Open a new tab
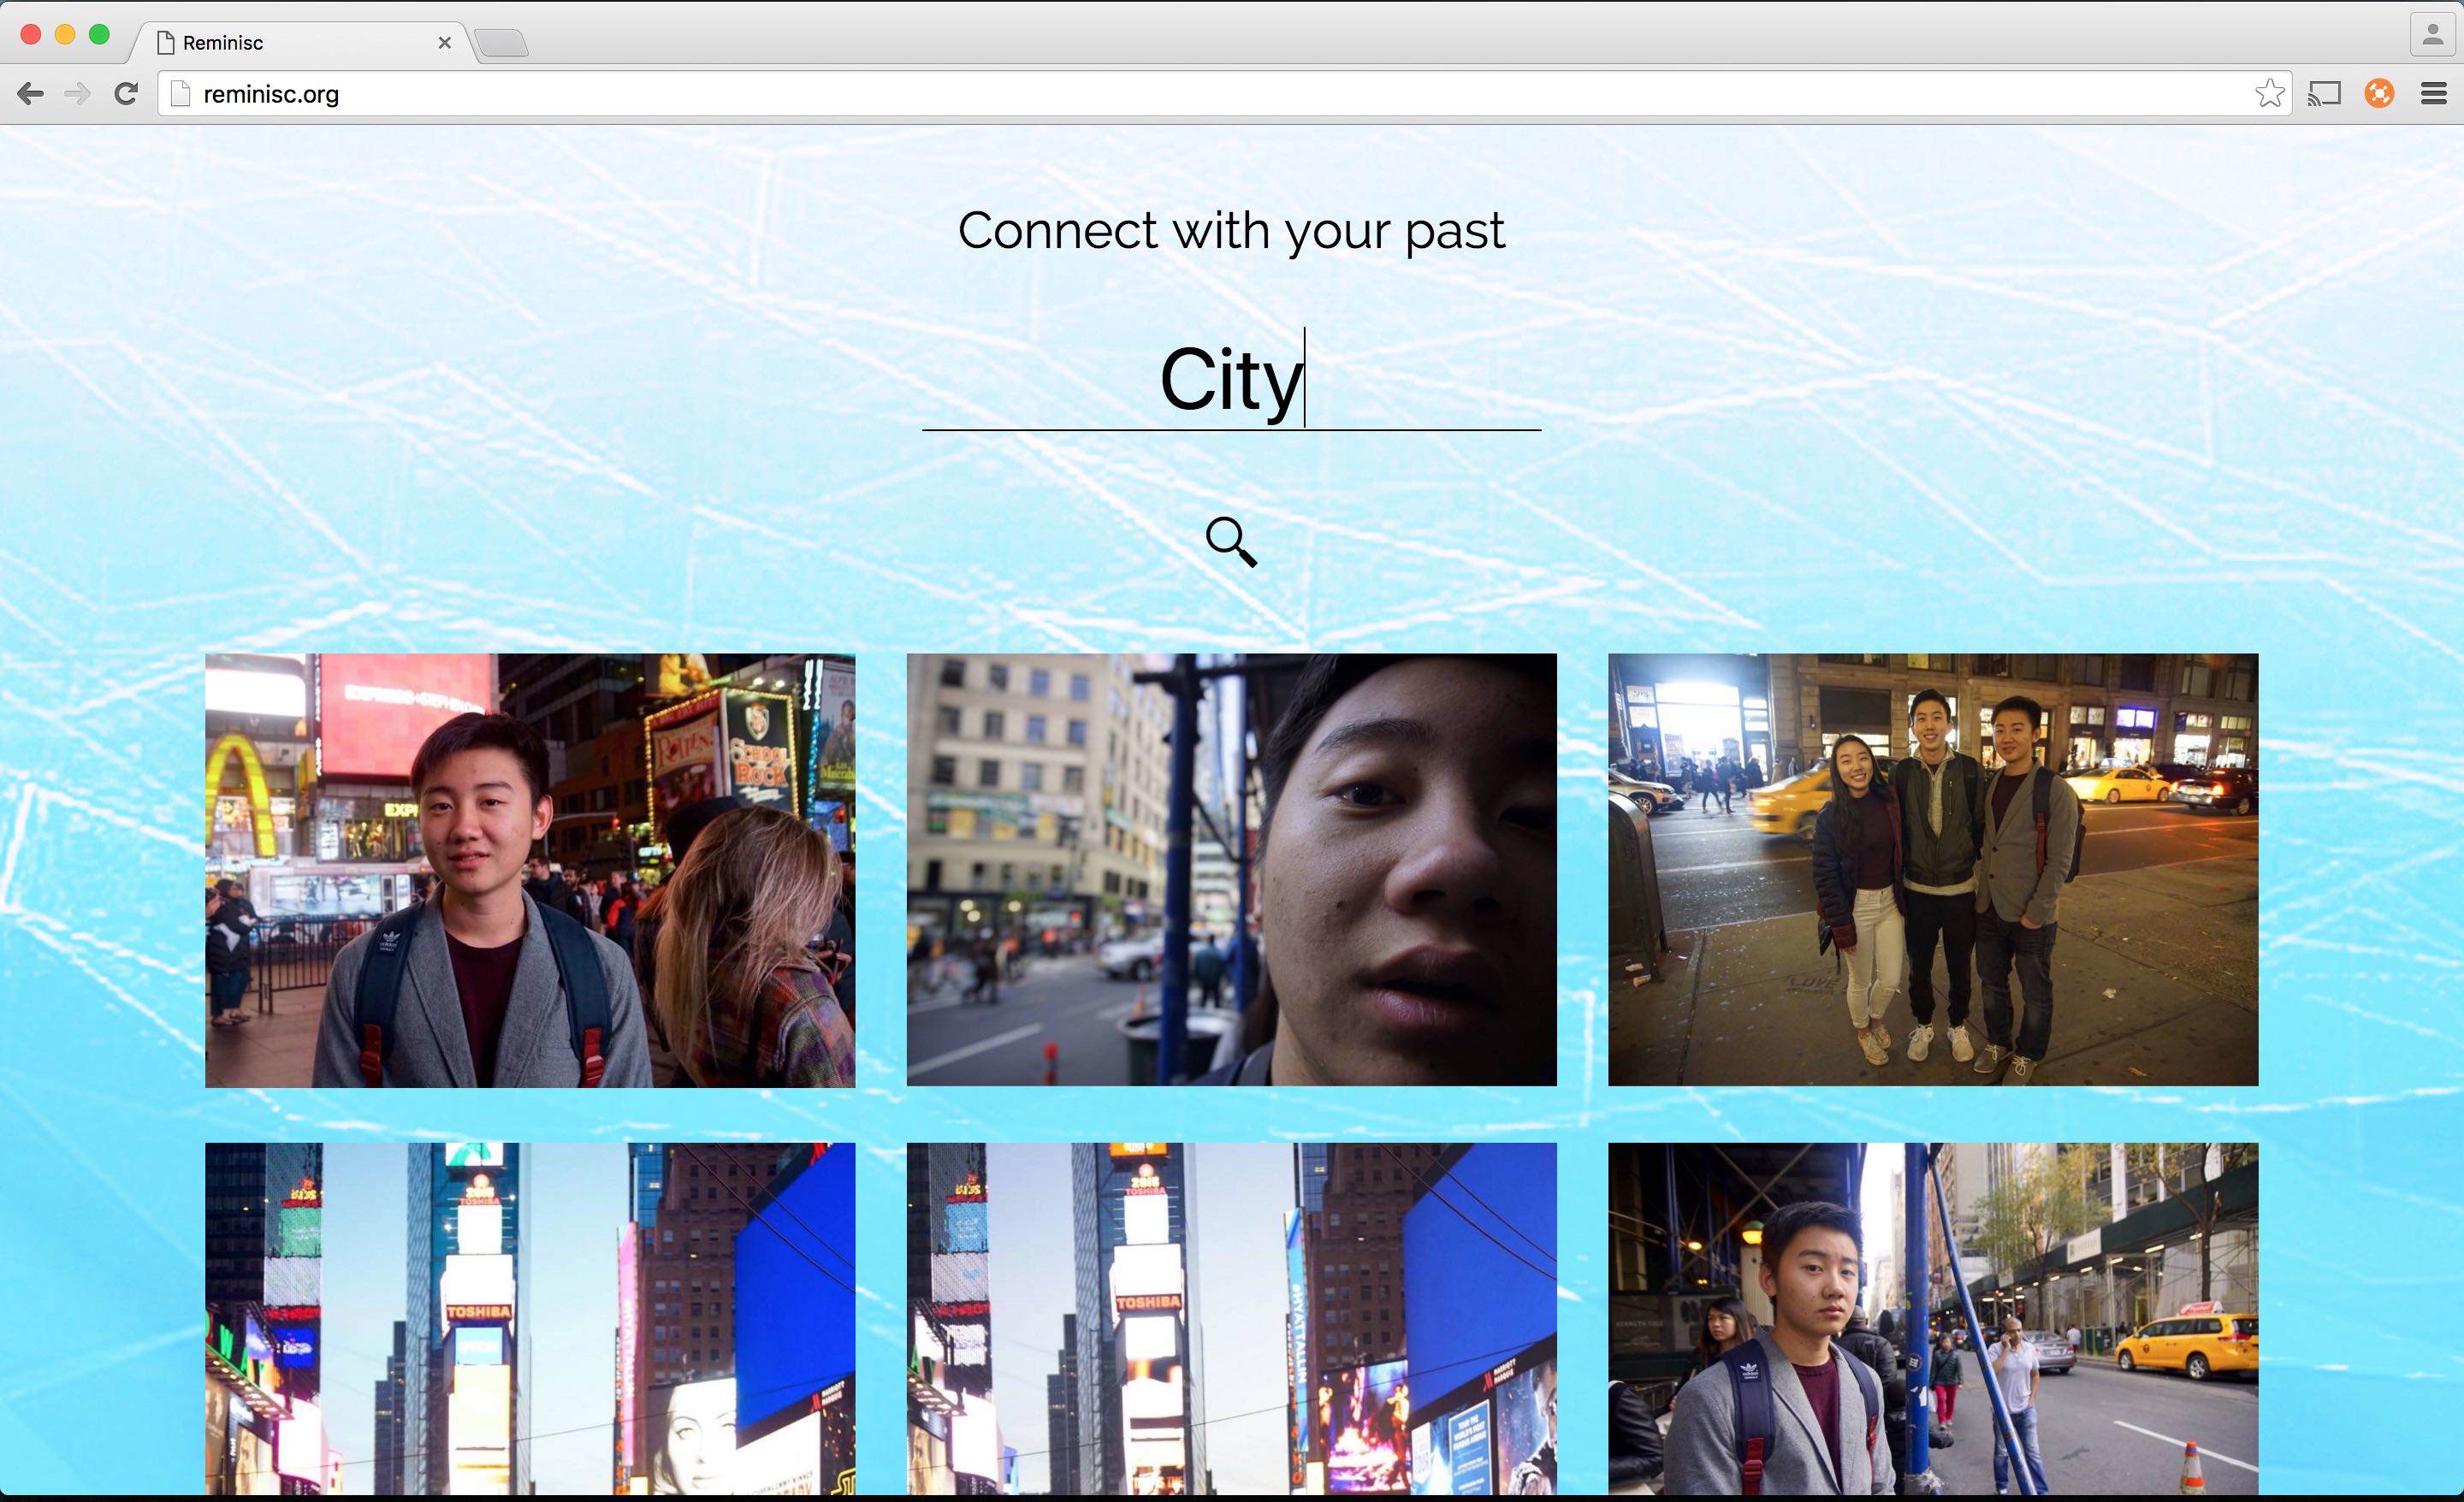Screen dimensions: 2464x1502 click(501, 43)
